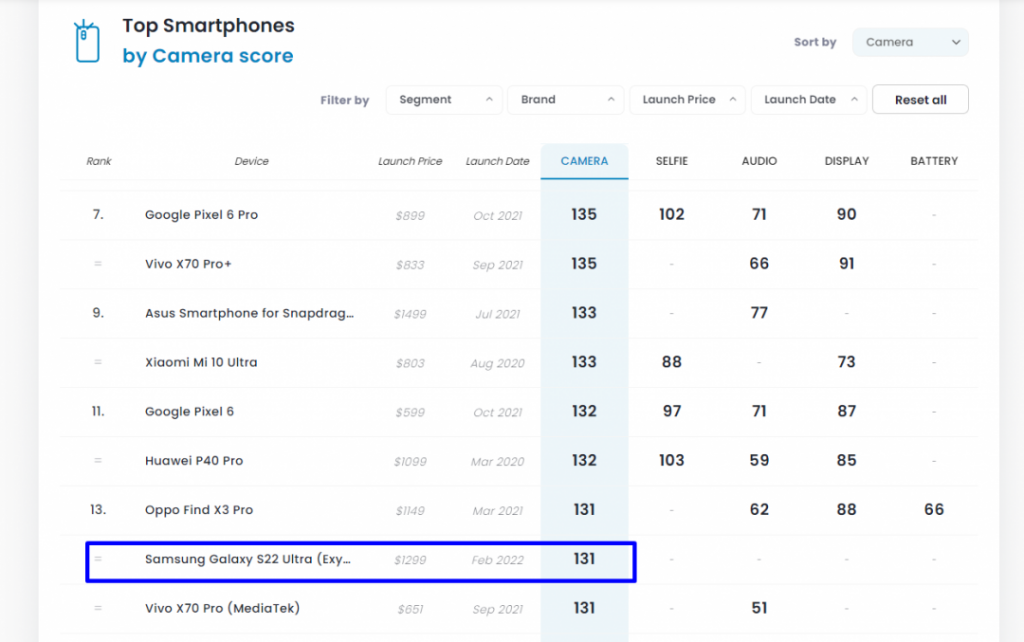Click Vivo X70 Pro (MediaTek) audio score 51
The width and height of the screenshot is (1024, 642).
759,608
